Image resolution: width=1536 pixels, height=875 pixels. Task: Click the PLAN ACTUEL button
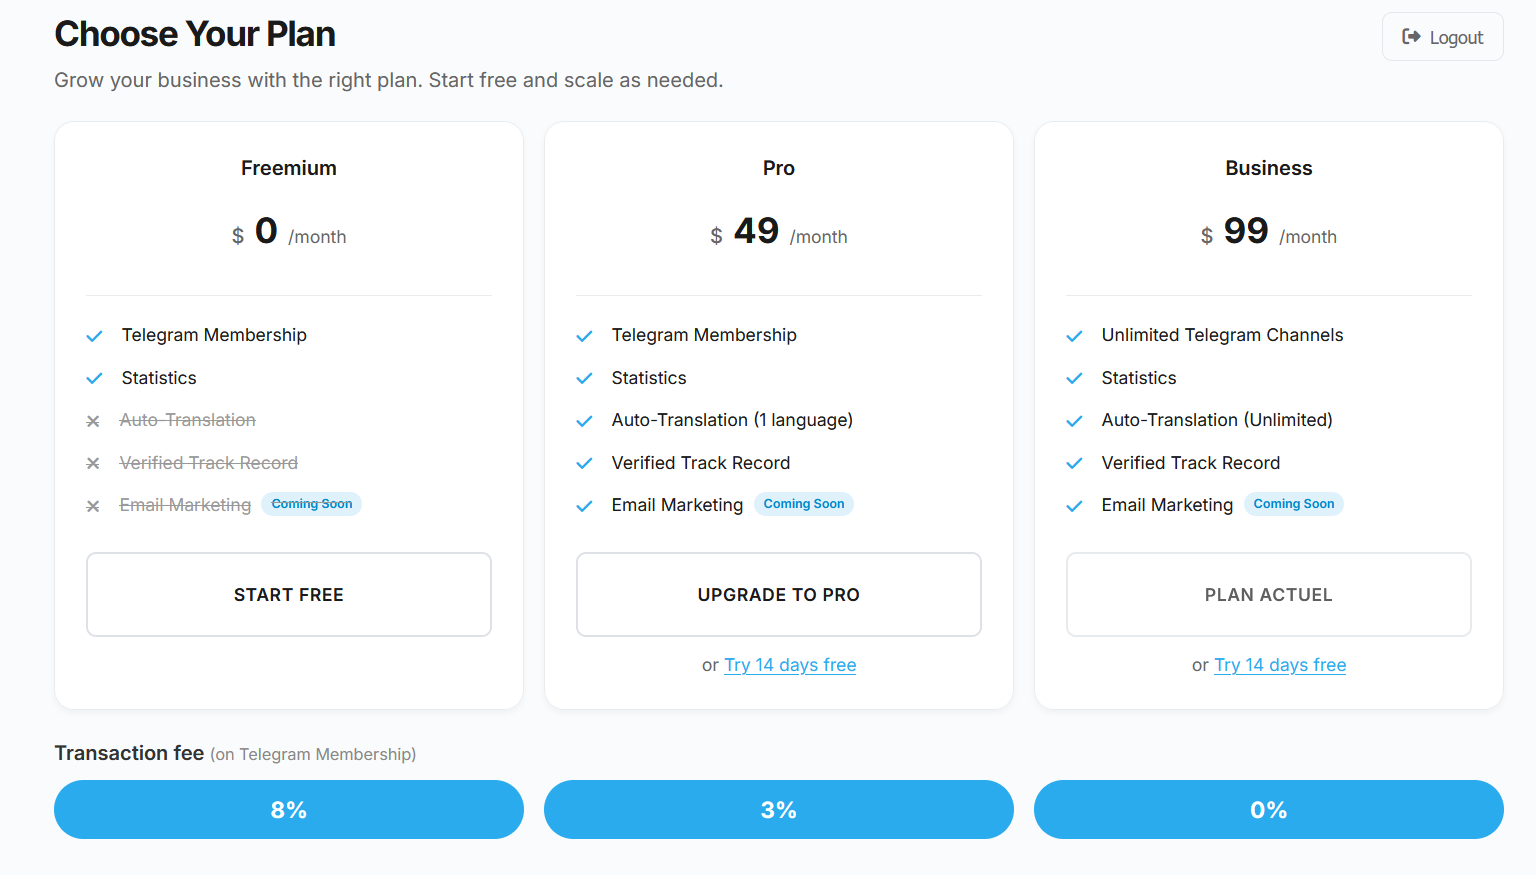coord(1268,594)
